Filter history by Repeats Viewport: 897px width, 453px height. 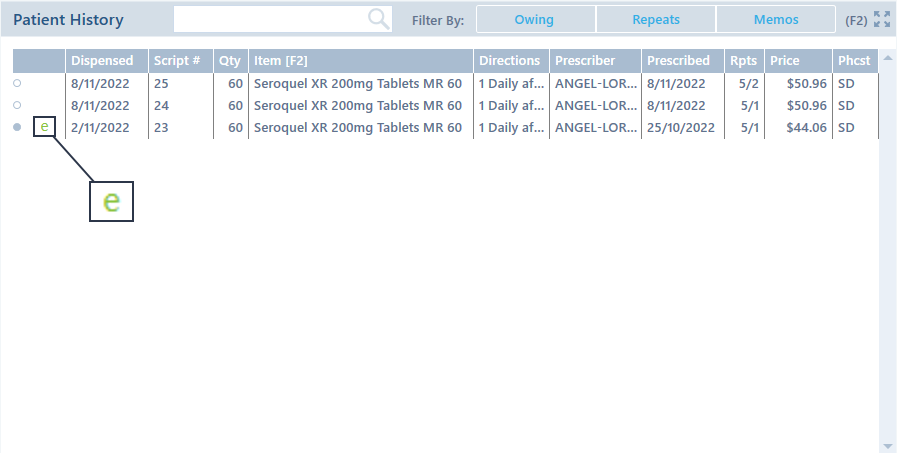(x=655, y=19)
